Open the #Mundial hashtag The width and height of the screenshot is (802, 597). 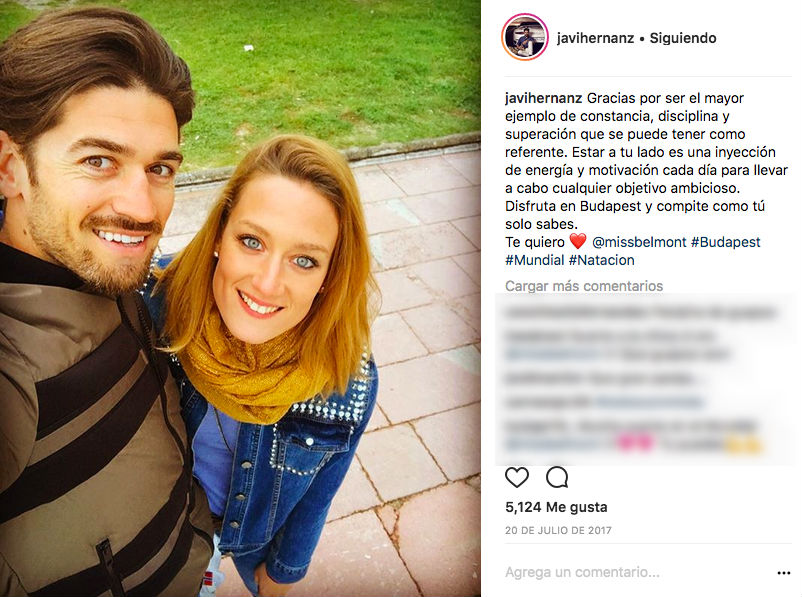pos(534,260)
